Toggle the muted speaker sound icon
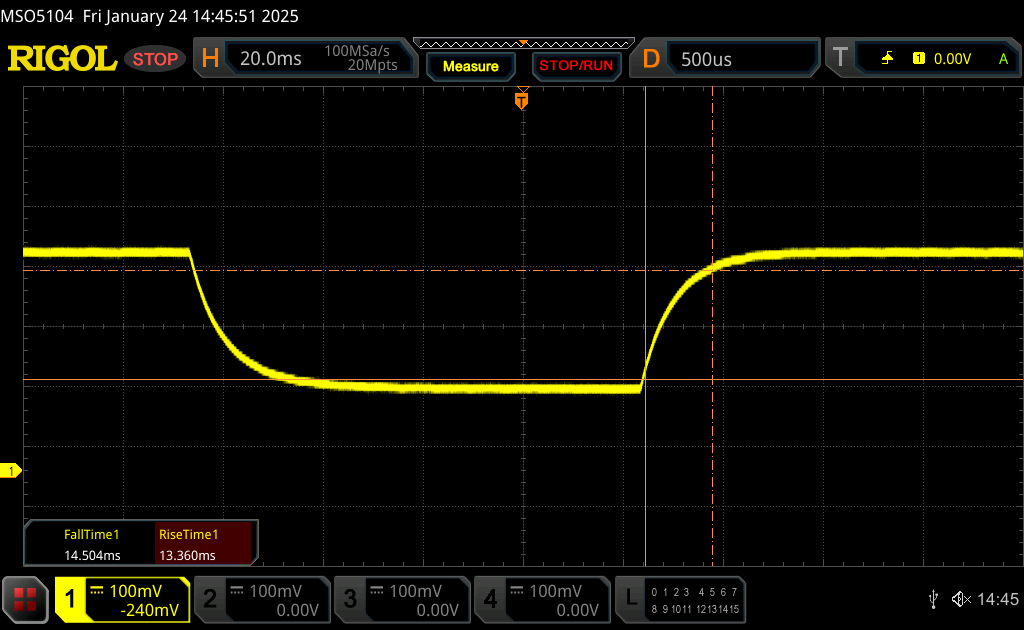This screenshot has width=1024, height=630. 960,599
